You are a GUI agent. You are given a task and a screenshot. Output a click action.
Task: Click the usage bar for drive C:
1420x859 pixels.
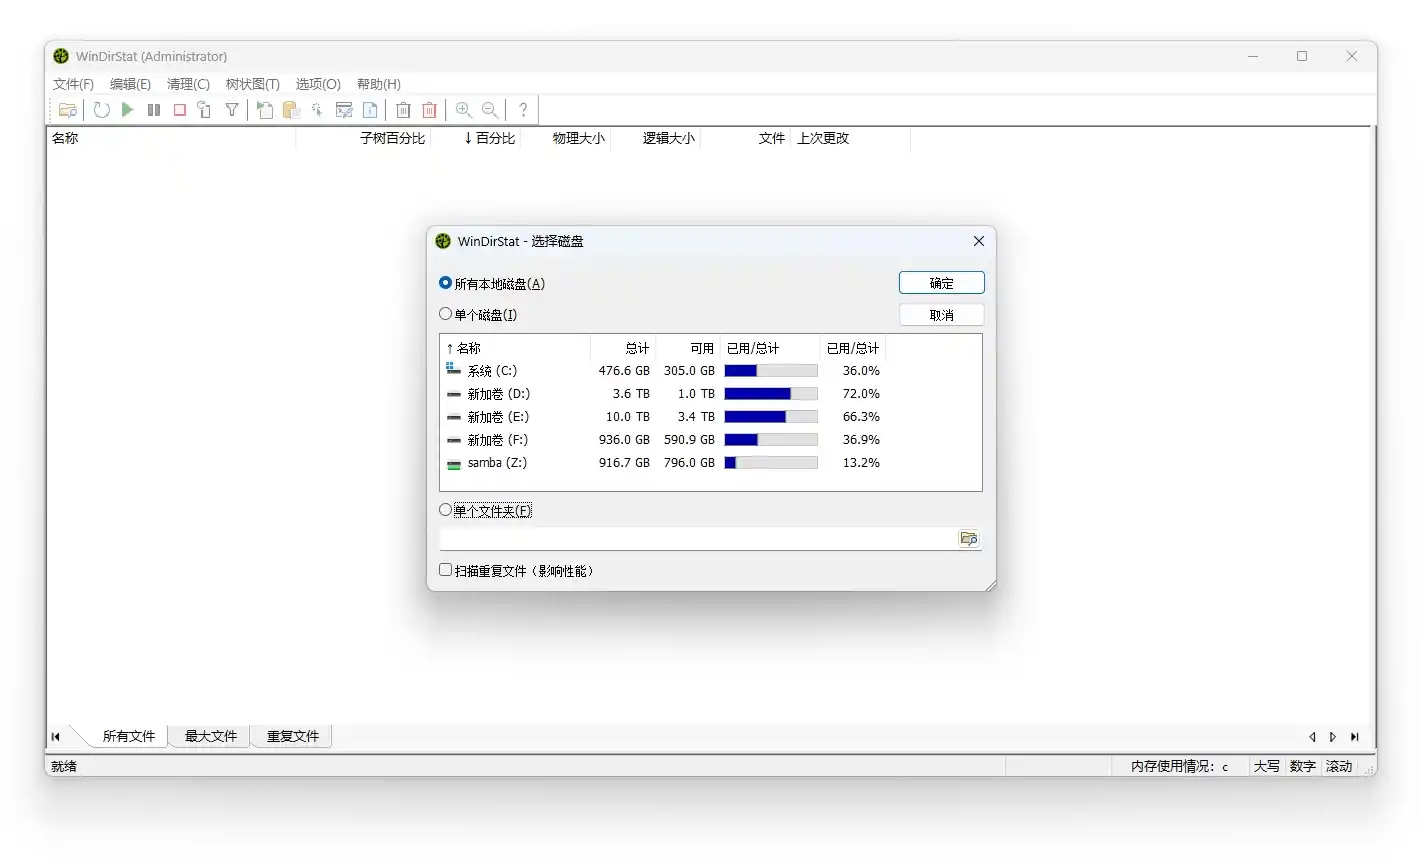[x=771, y=371]
